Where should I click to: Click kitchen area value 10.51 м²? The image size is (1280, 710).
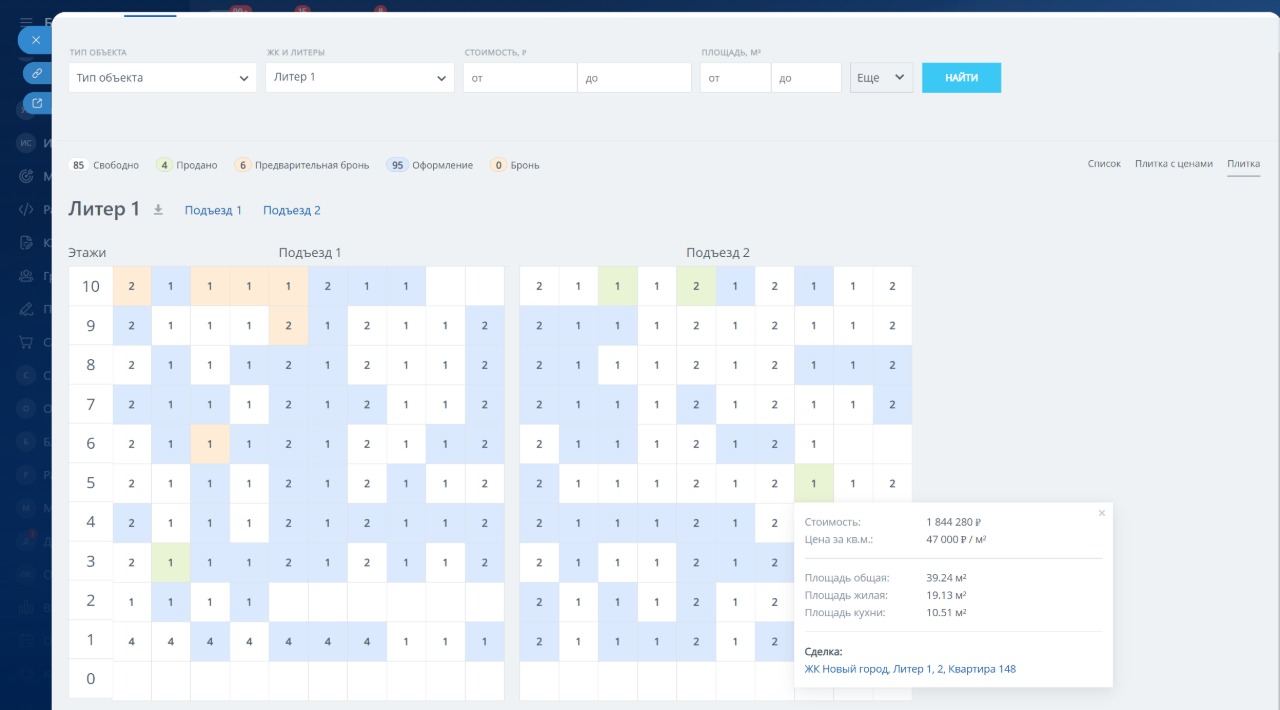(x=946, y=613)
